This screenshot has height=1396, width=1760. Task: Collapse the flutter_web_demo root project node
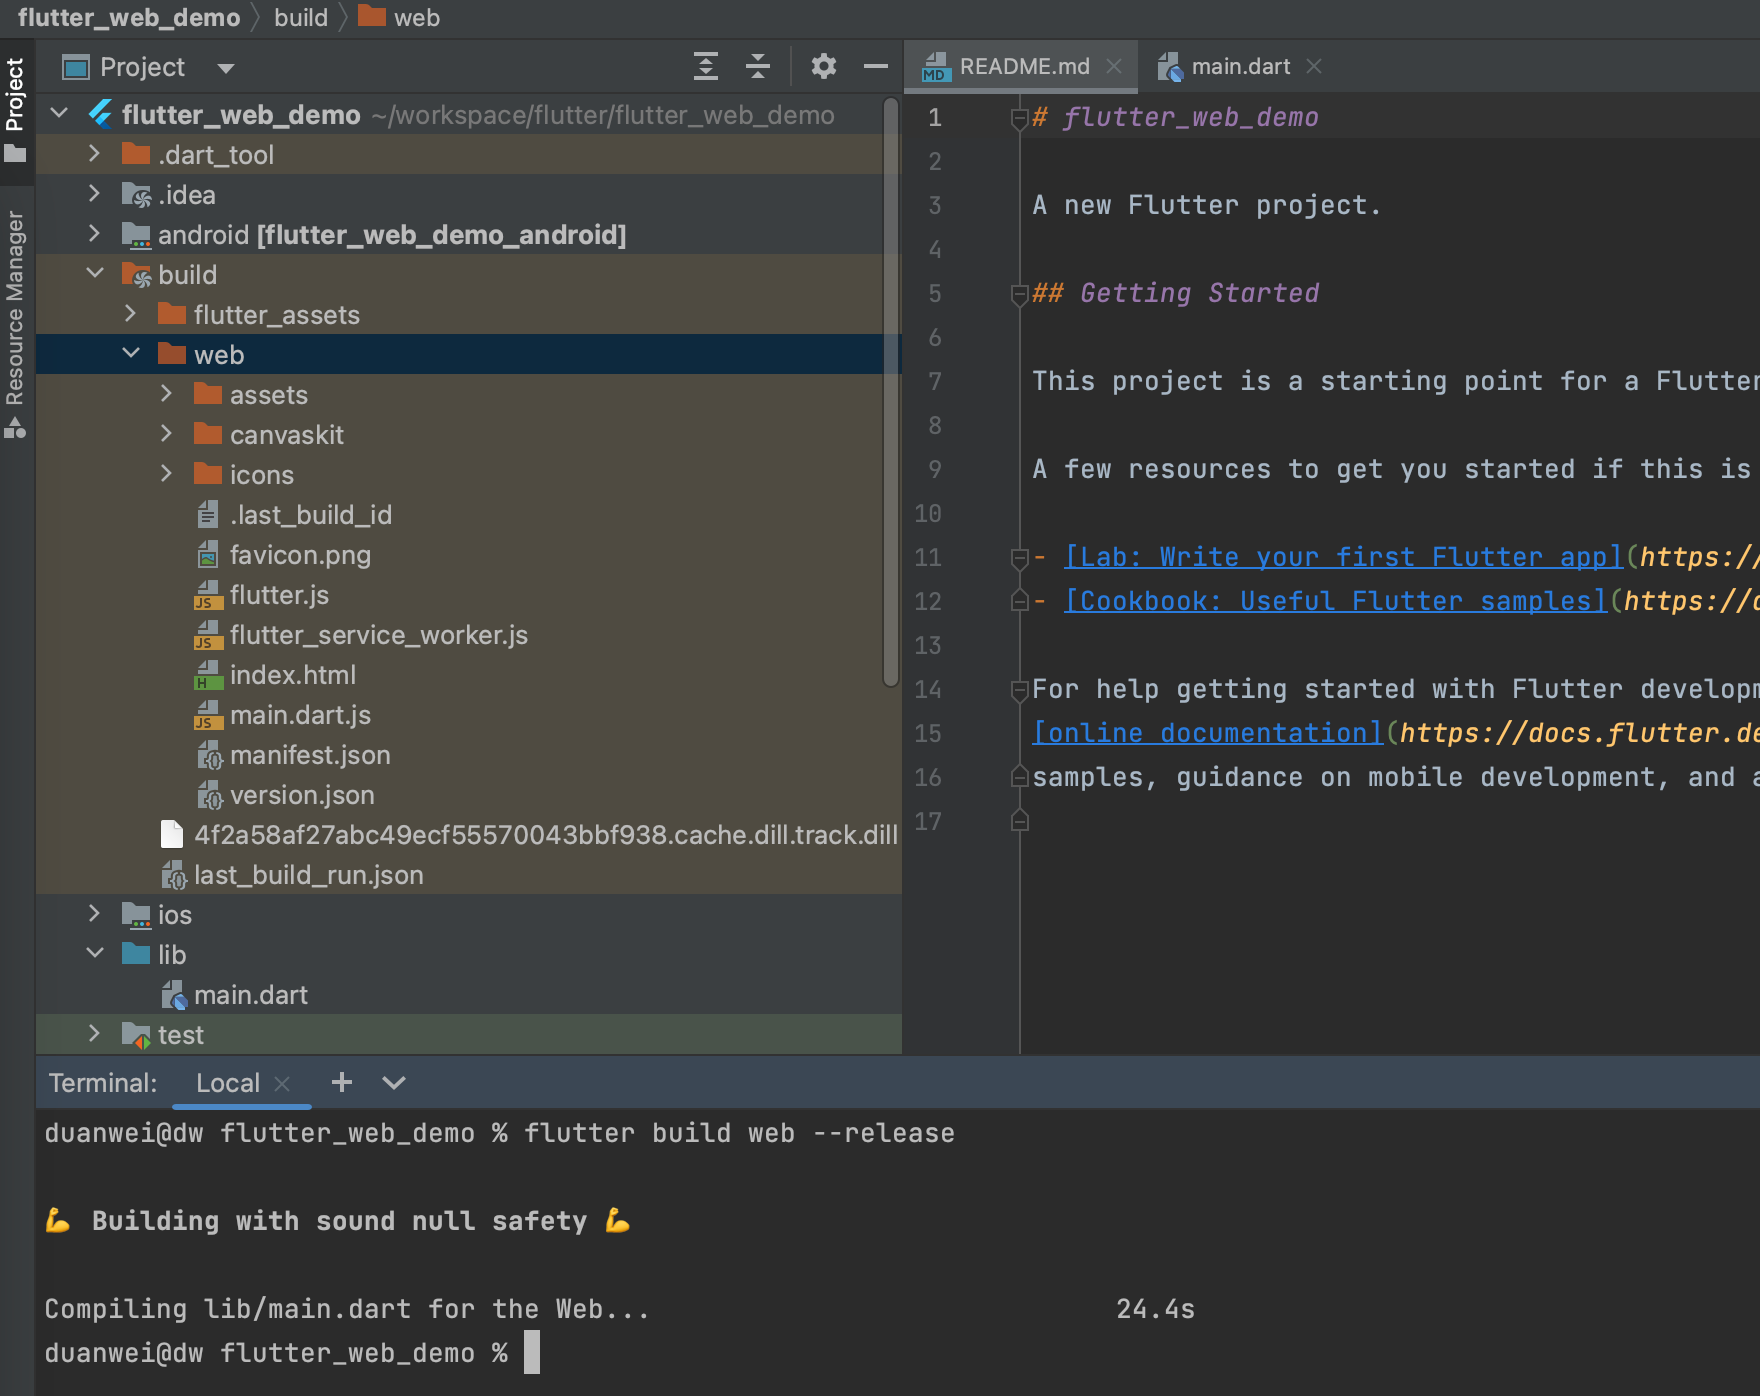point(59,113)
